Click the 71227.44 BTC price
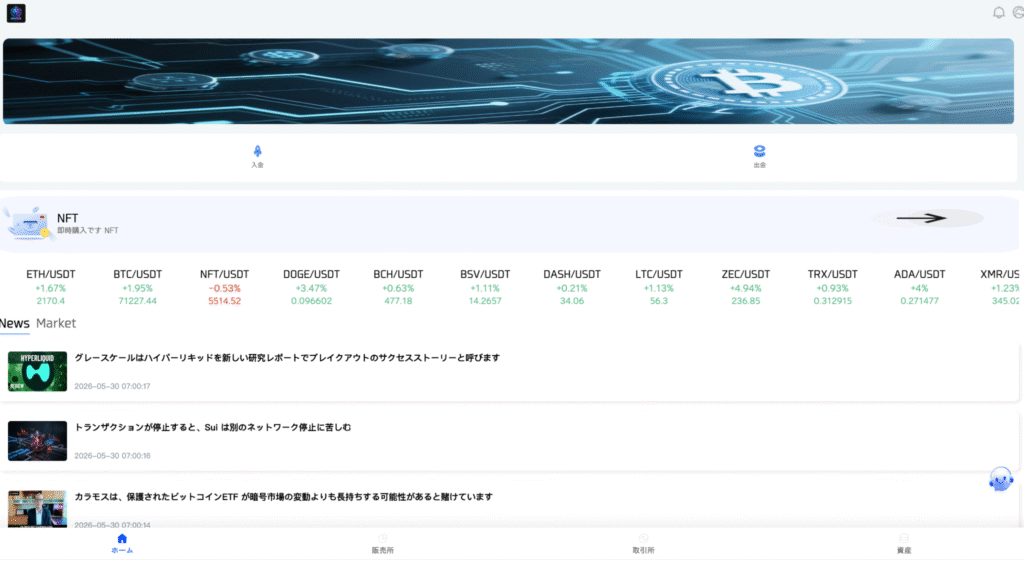This screenshot has width=1024, height=561. 137,301
